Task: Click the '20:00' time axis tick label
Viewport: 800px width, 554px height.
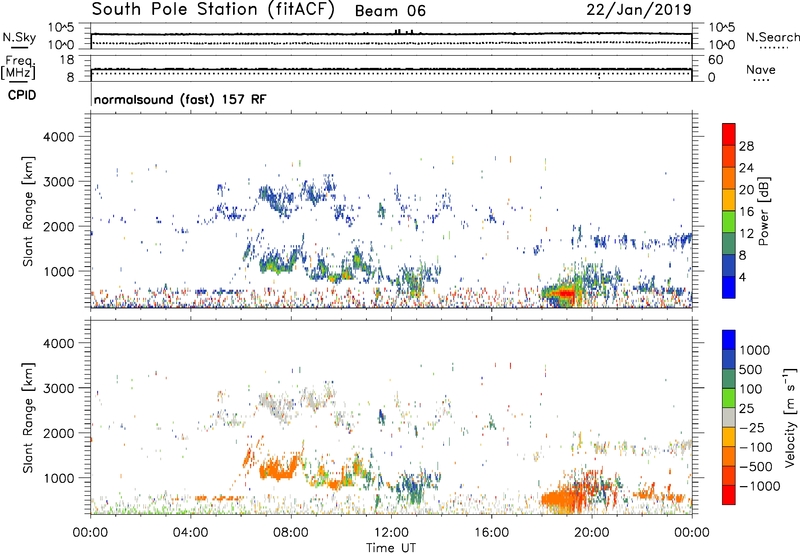Action: pyautogui.click(x=591, y=533)
